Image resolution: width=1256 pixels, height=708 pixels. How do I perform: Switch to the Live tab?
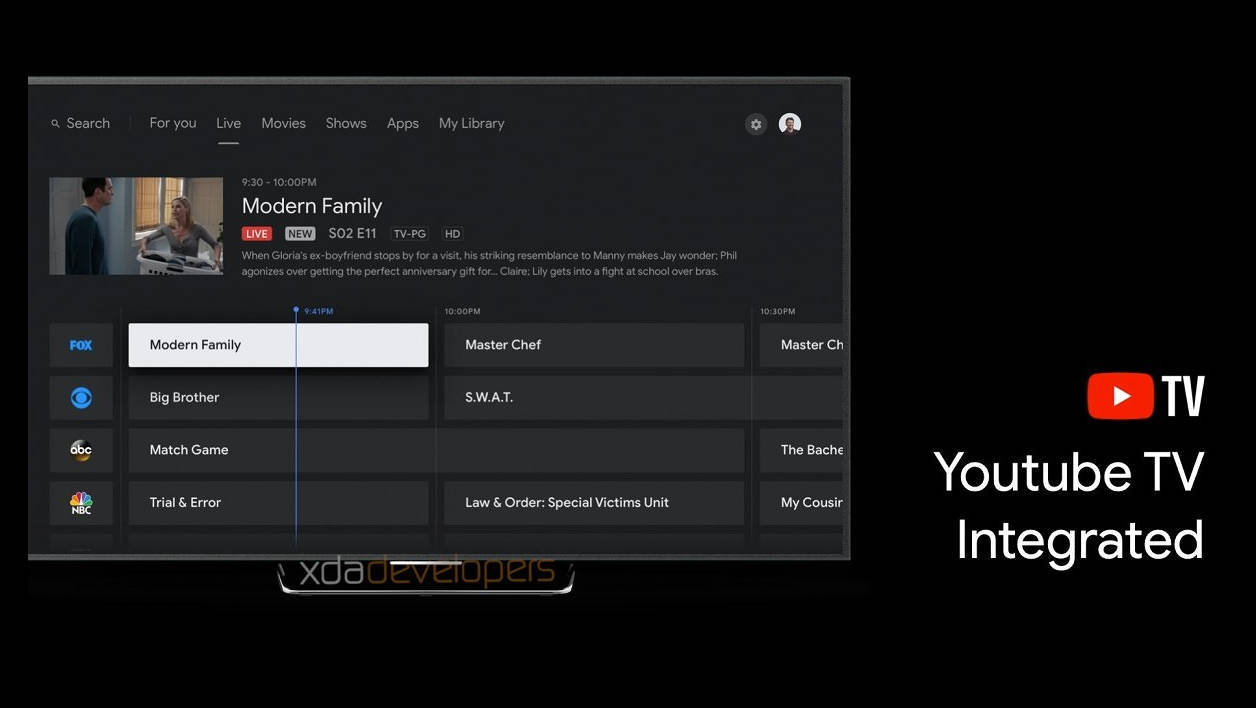point(229,123)
